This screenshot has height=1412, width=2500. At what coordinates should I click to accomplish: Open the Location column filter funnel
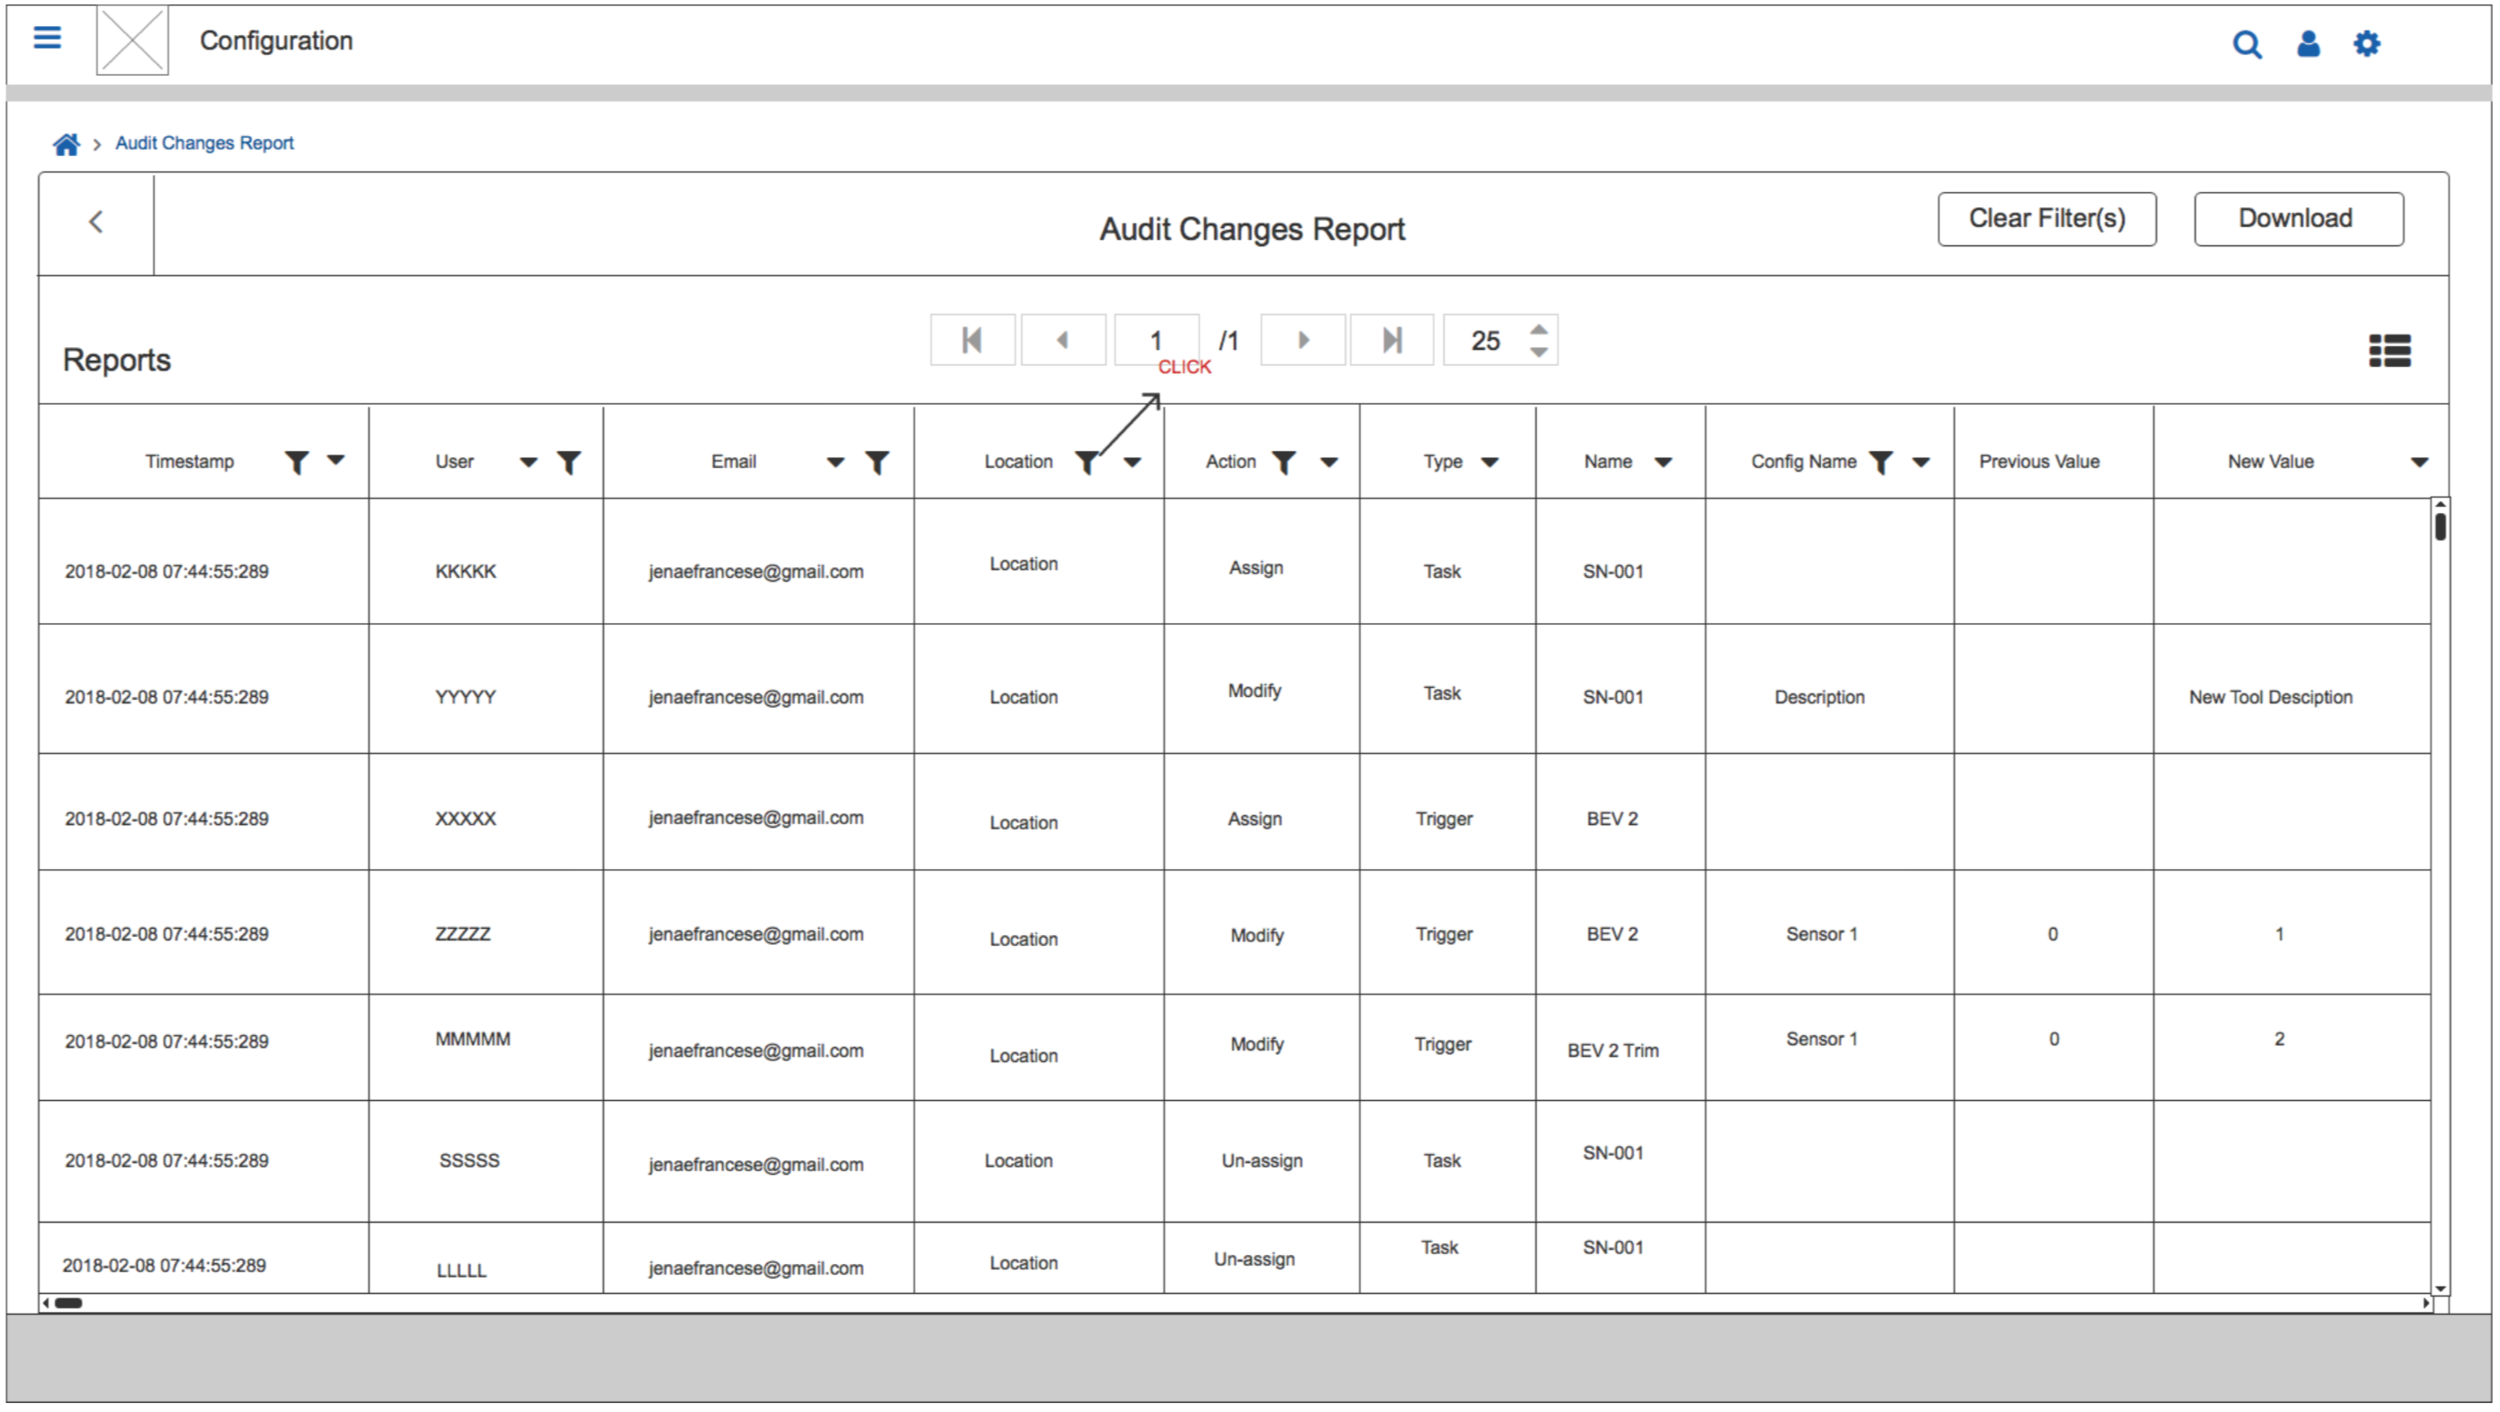1086,462
